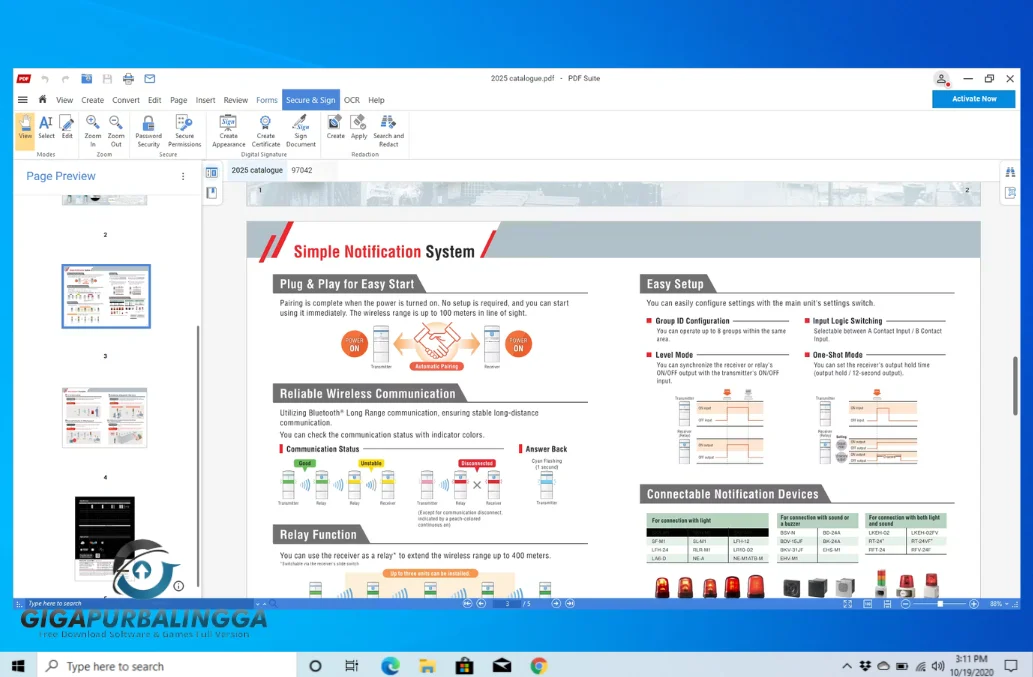Open the Forms ribbon tab
This screenshot has width=1033, height=677.
(267, 100)
